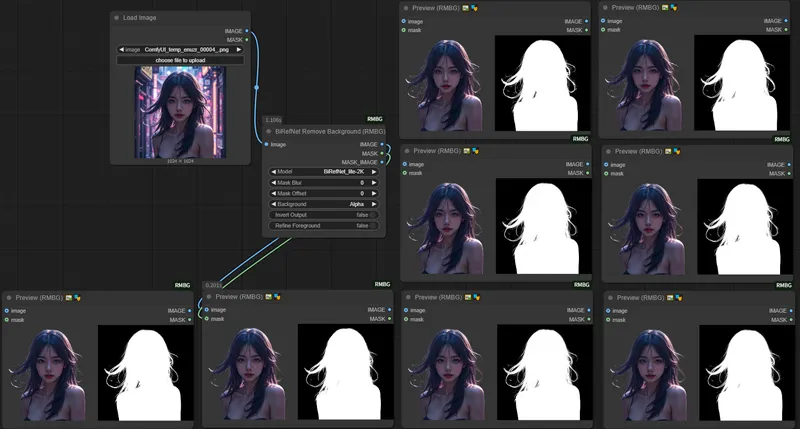This screenshot has width=800, height=429.
Task: Click the RMBG badge above the BiRefNet node
Action: pyautogui.click(x=375, y=119)
